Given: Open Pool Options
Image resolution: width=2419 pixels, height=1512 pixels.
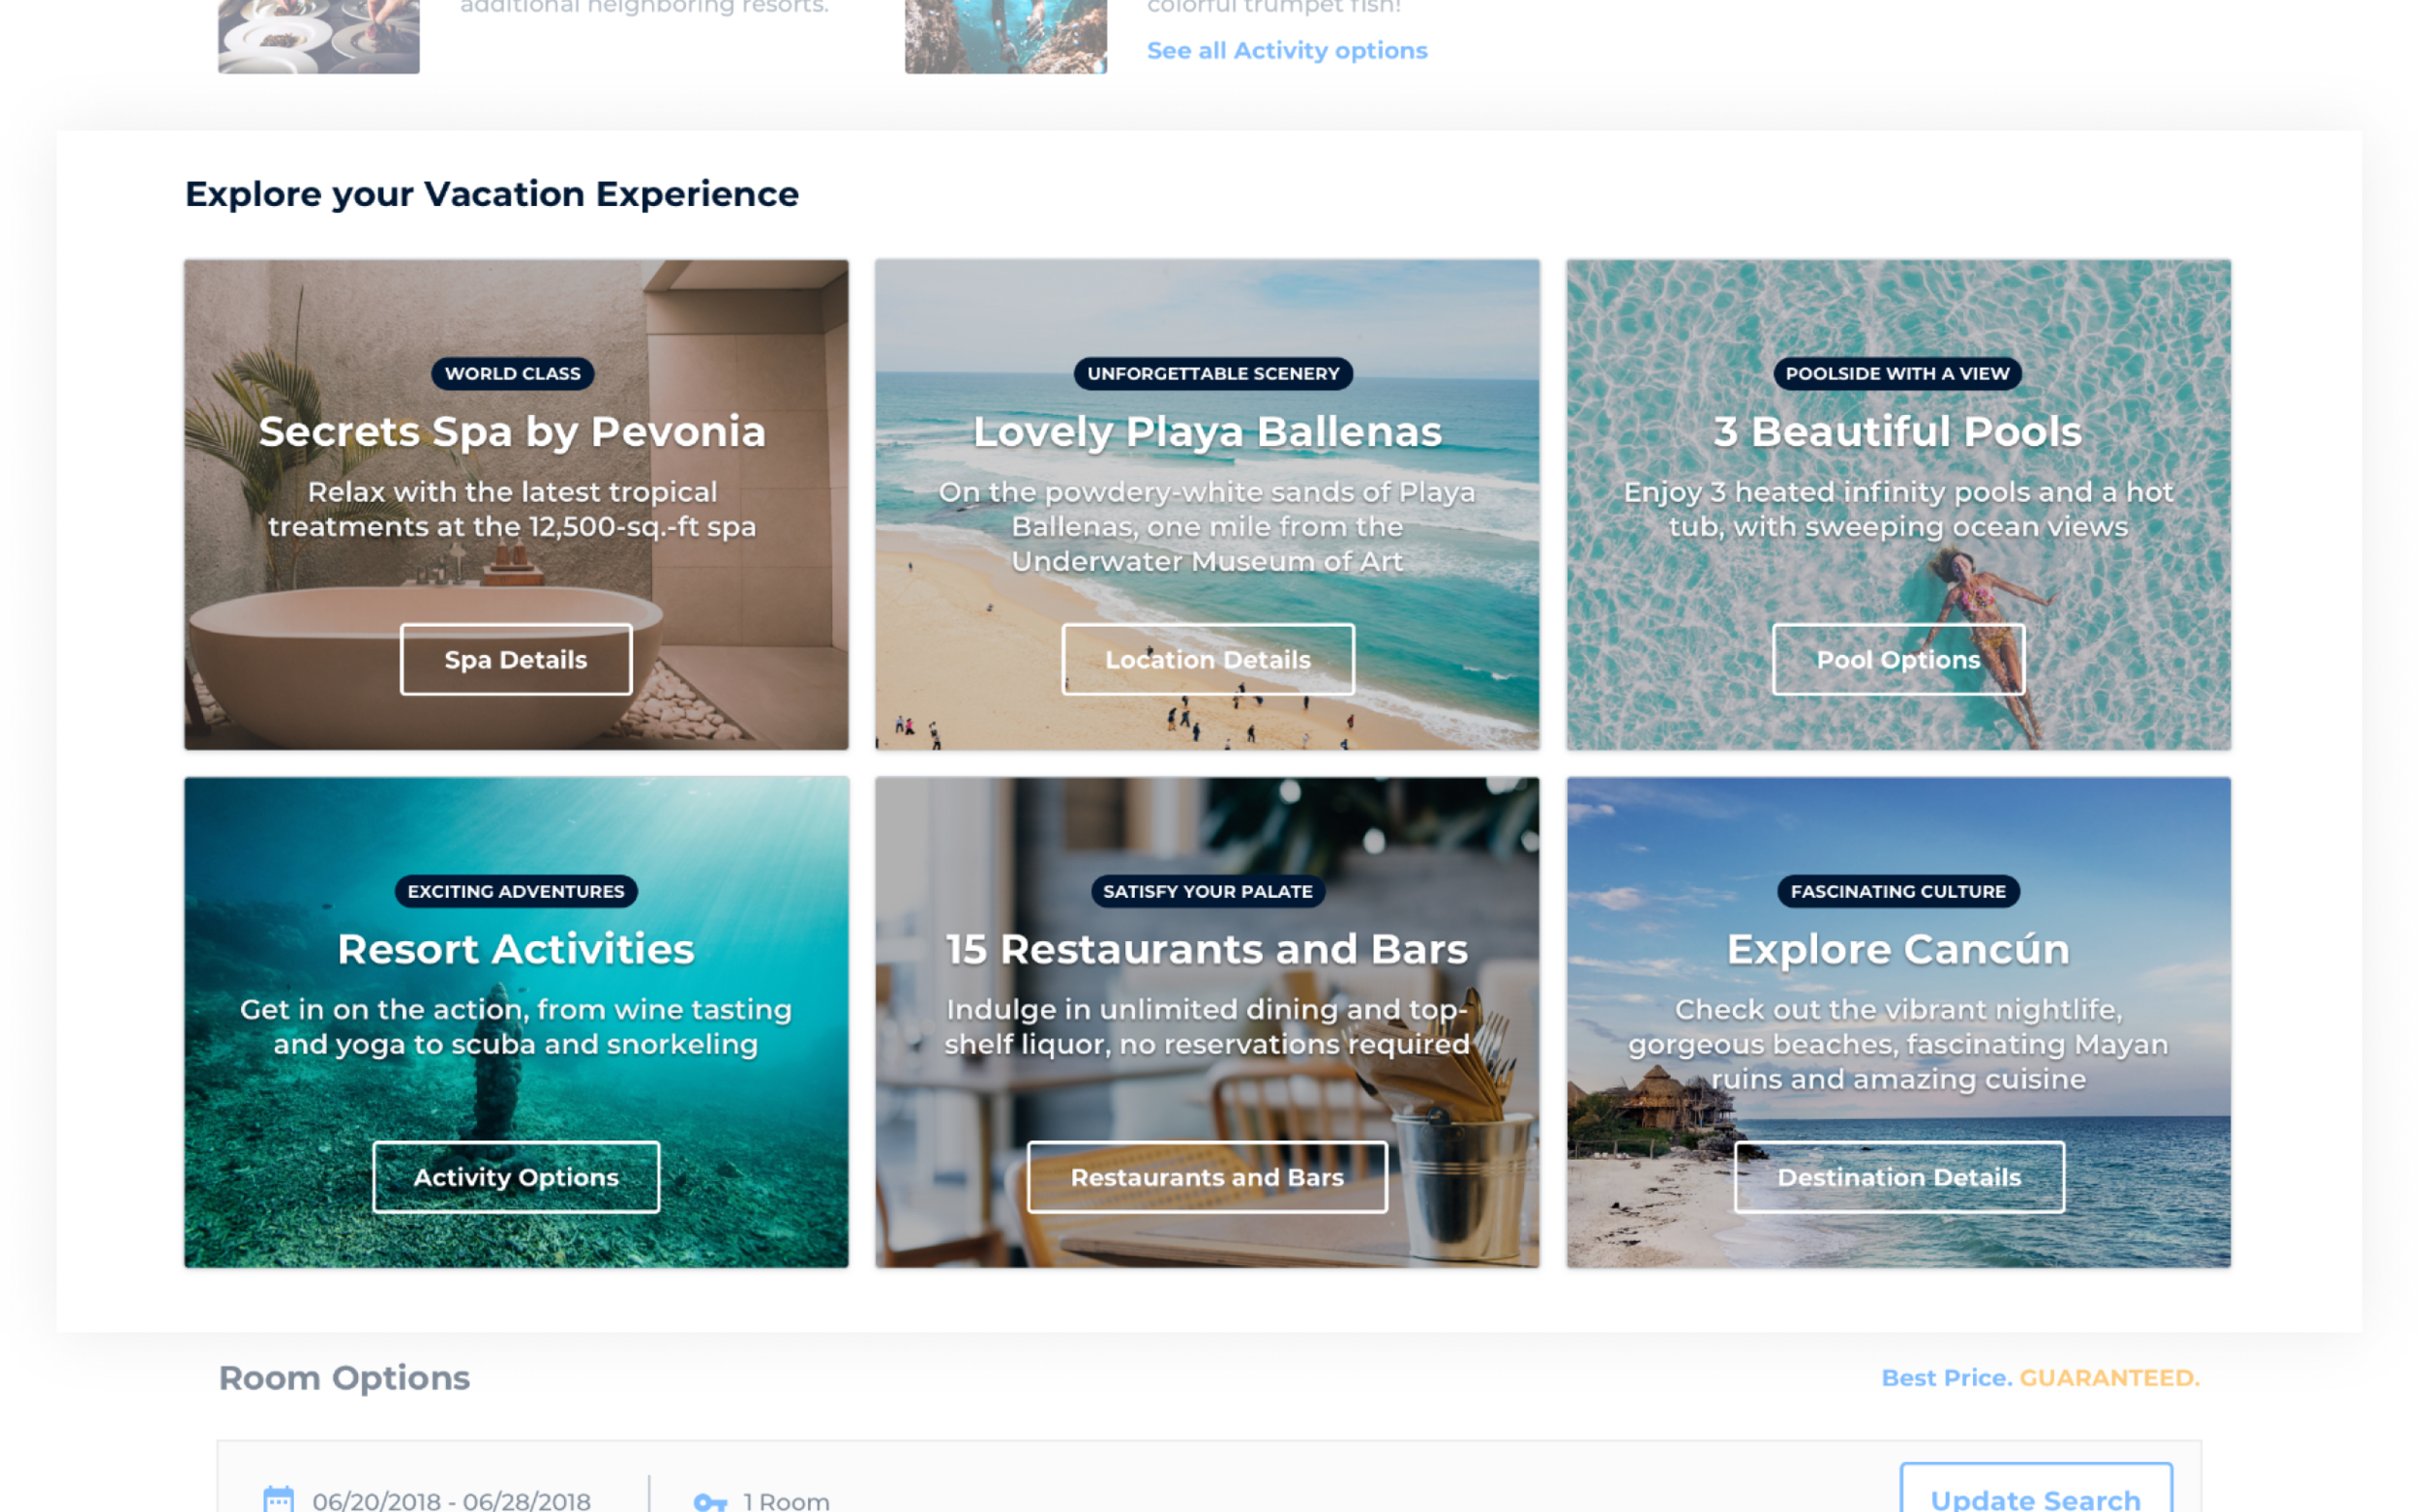Looking at the screenshot, I should [1897, 659].
